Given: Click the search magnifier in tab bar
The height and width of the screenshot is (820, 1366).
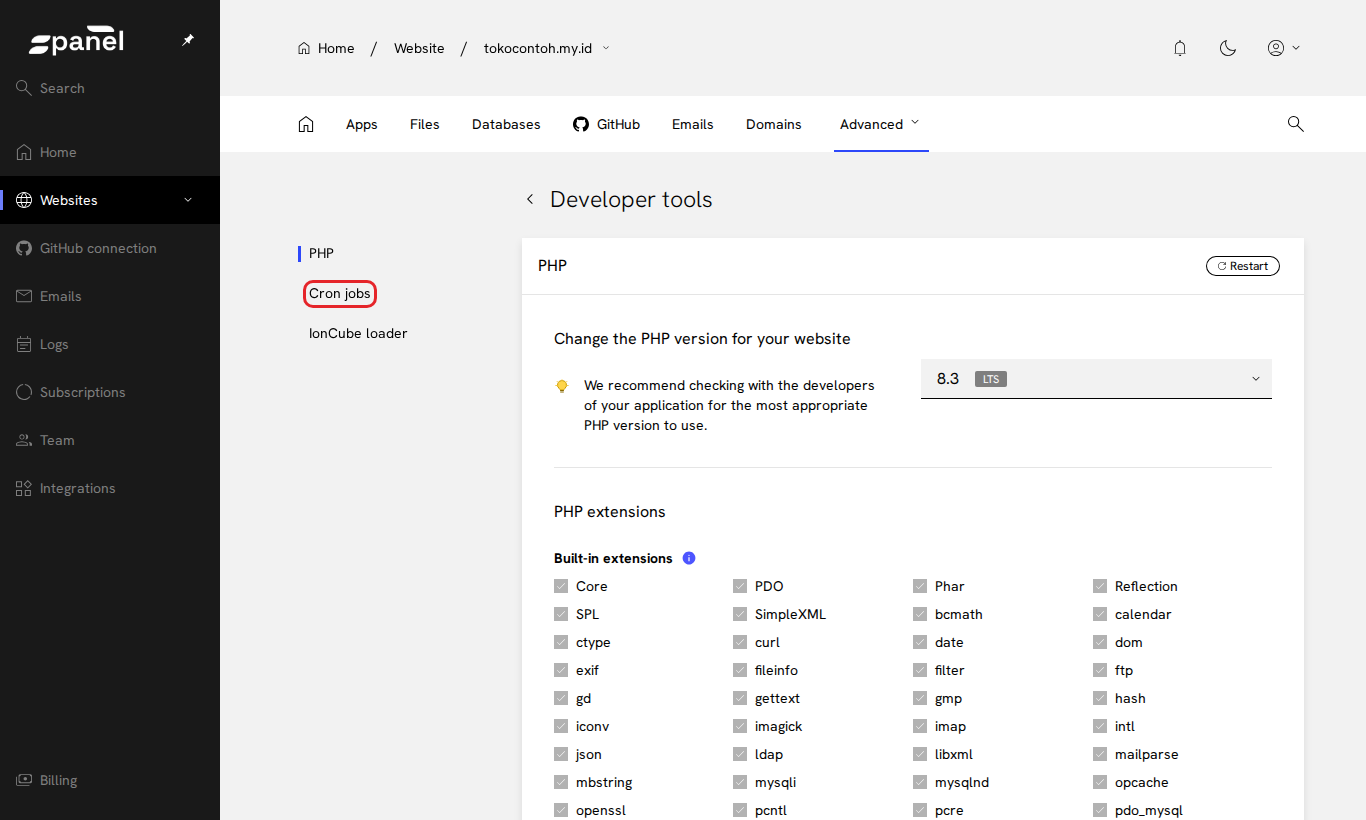Looking at the screenshot, I should coord(1295,124).
